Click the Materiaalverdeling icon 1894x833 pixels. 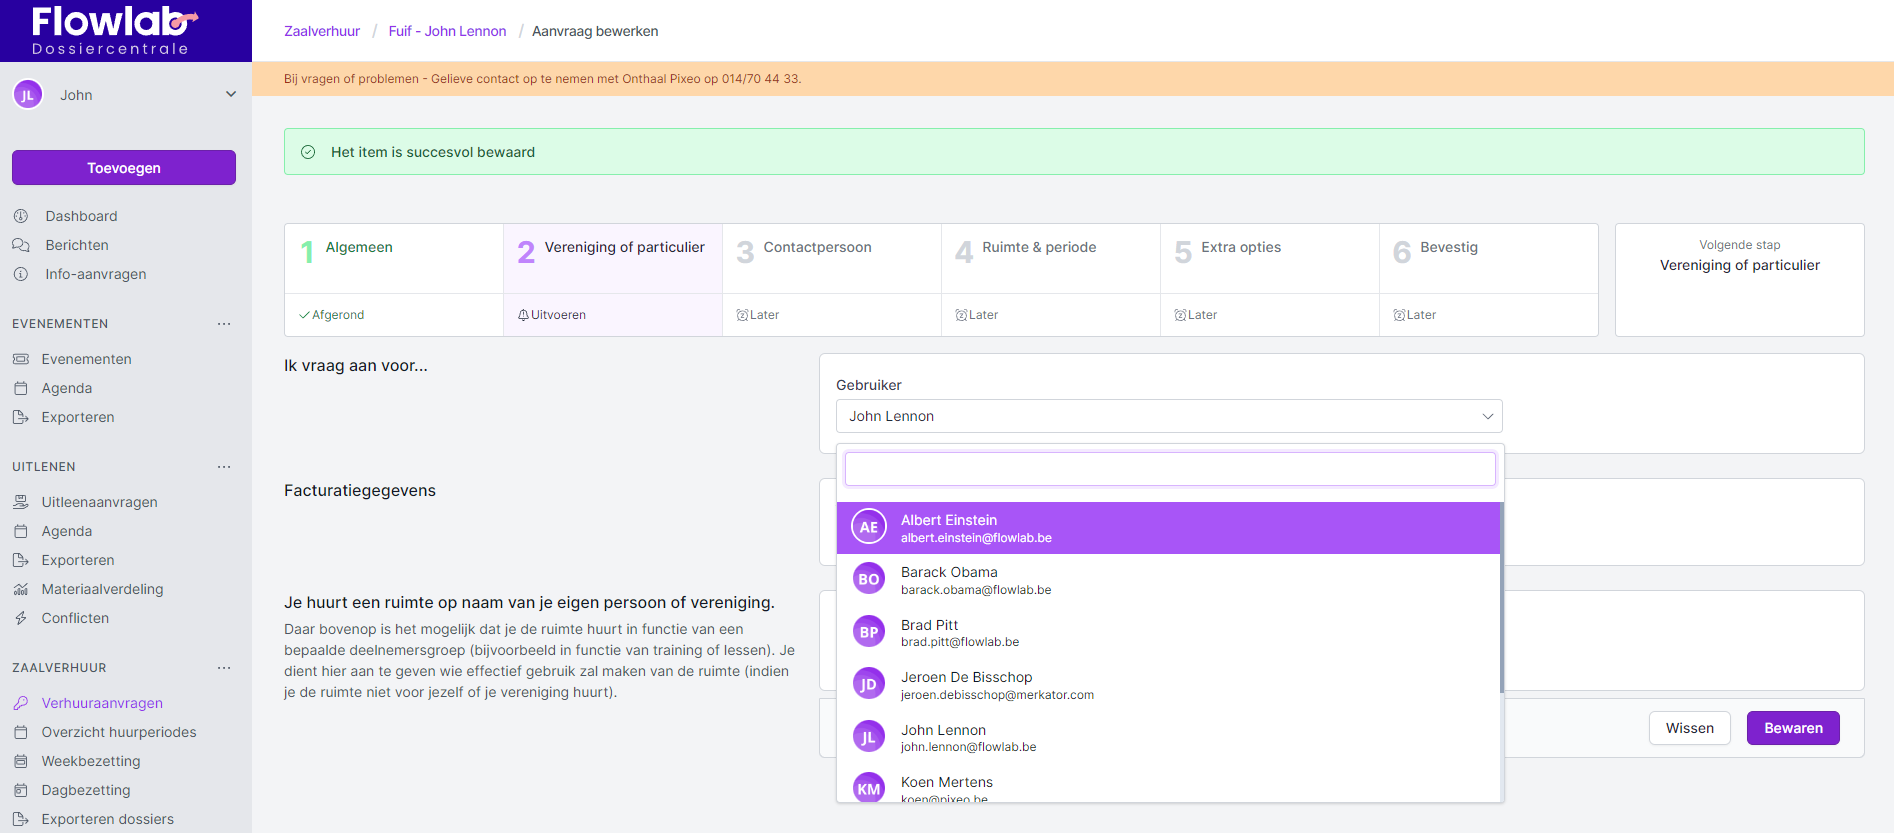[x=21, y=589]
